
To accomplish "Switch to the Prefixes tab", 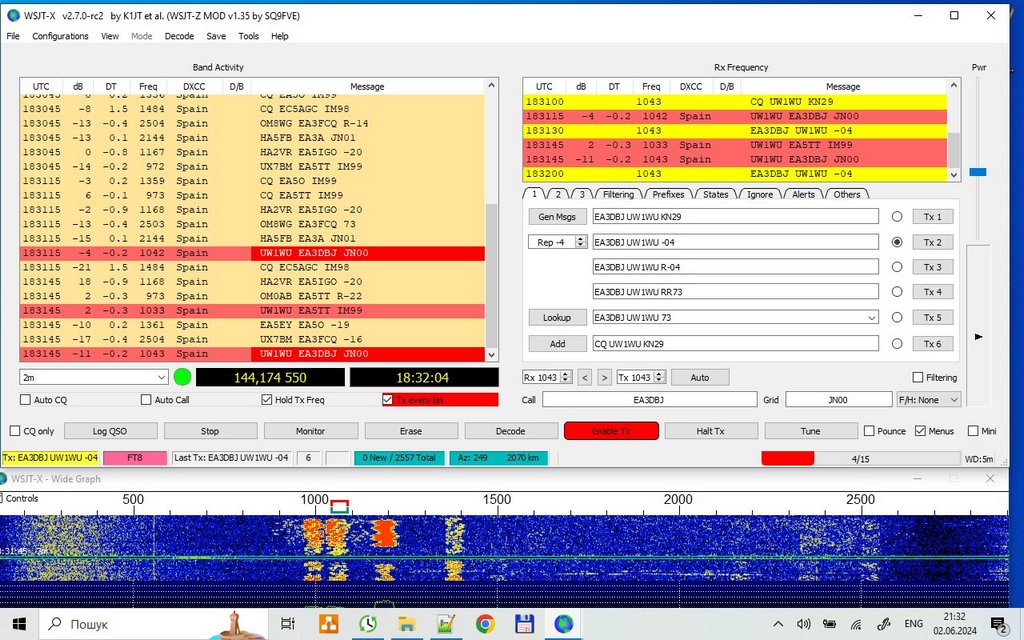I will coord(668,194).
